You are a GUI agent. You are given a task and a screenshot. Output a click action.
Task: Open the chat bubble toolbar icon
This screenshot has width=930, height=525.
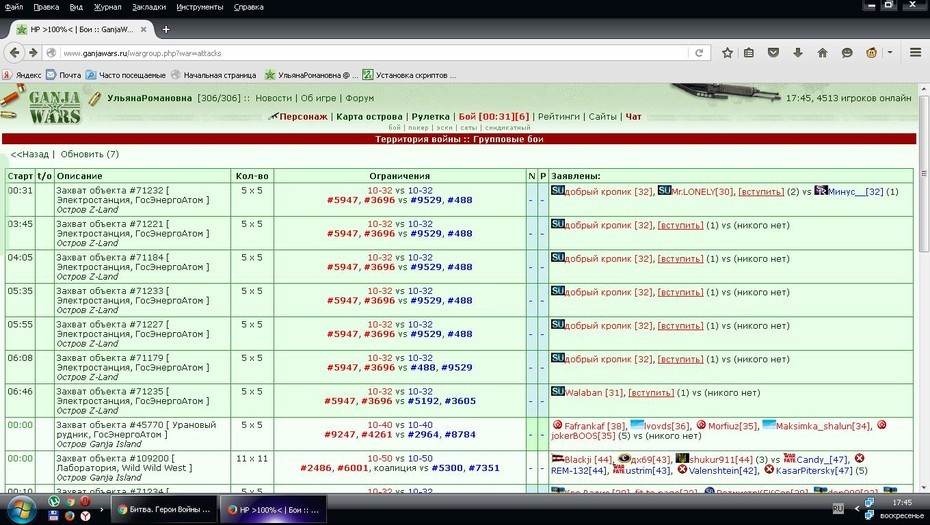[x=847, y=53]
